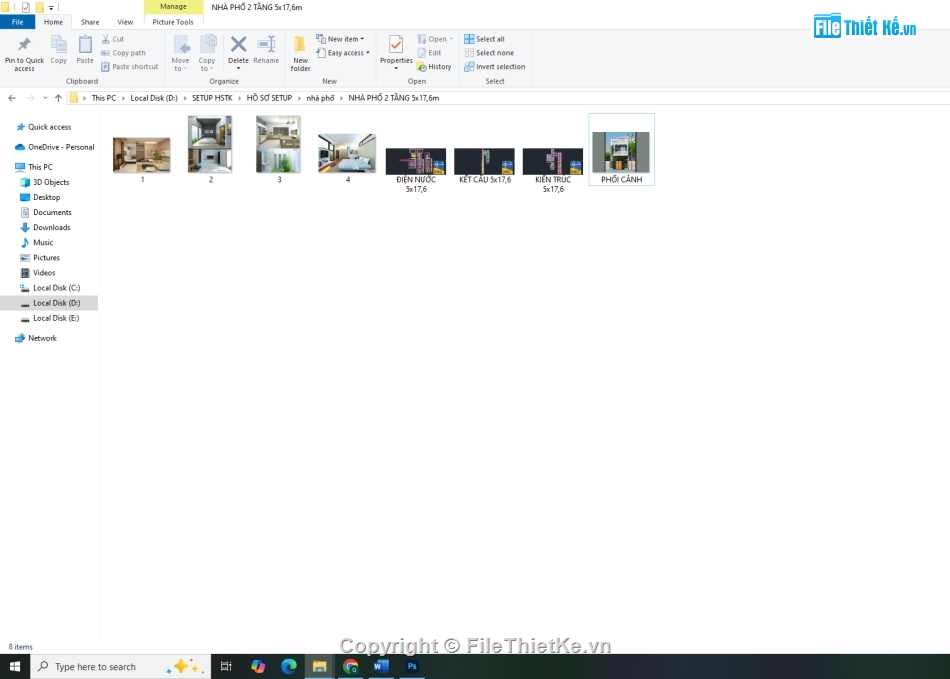
Task: Click the Up one level arrow
Action: pos(58,98)
